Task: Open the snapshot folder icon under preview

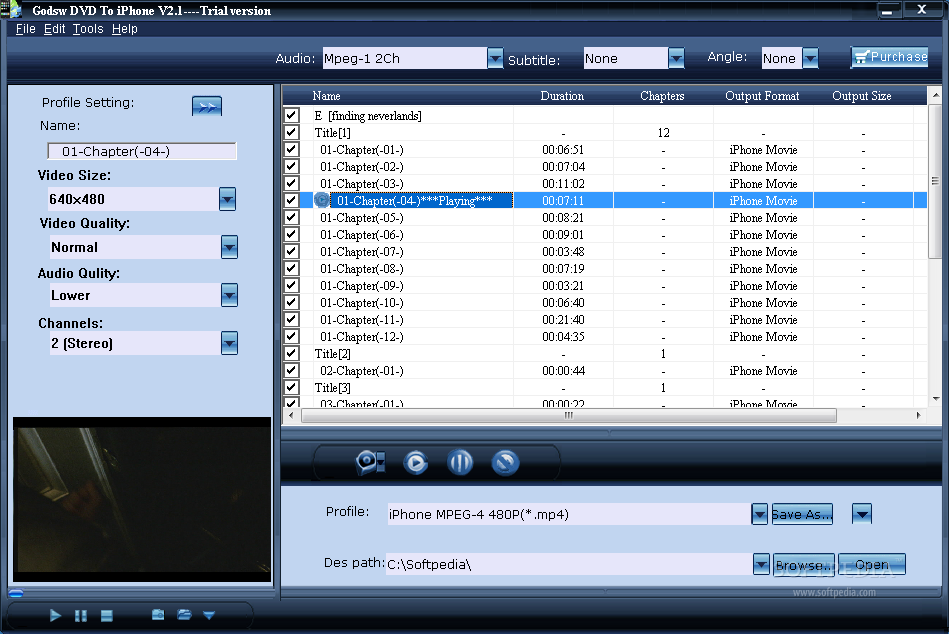Action: click(184, 615)
